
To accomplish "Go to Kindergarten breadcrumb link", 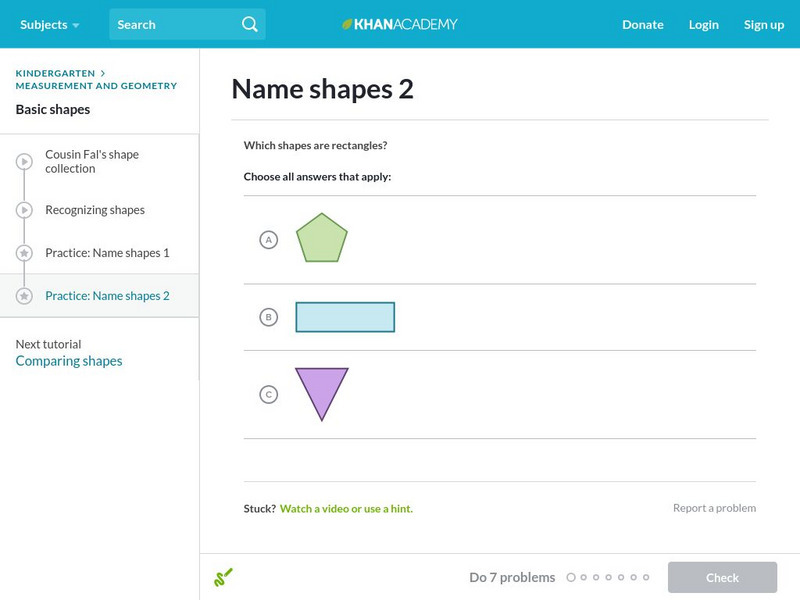I will (55, 73).
